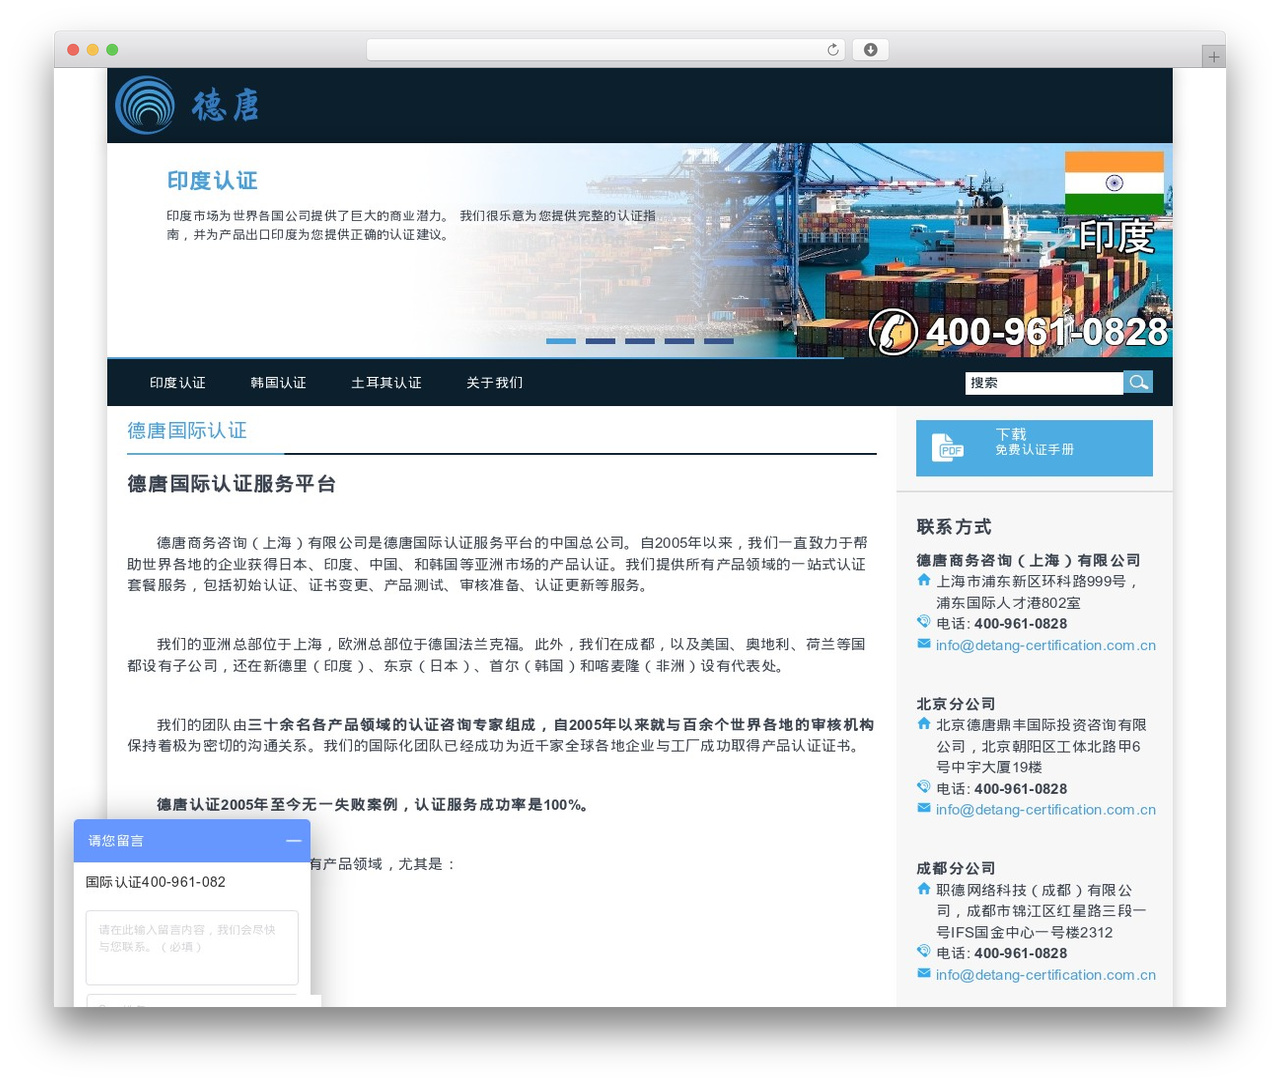Click the 联系方式 sidebar heading
Viewport: 1280px width, 1084px height.
[954, 527]
